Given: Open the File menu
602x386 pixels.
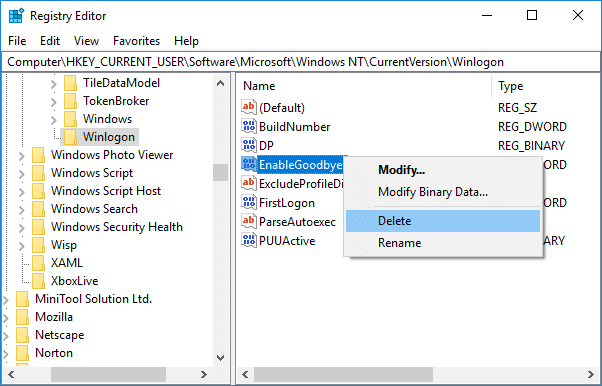Looking at the screenshot, I should [17, 41].
